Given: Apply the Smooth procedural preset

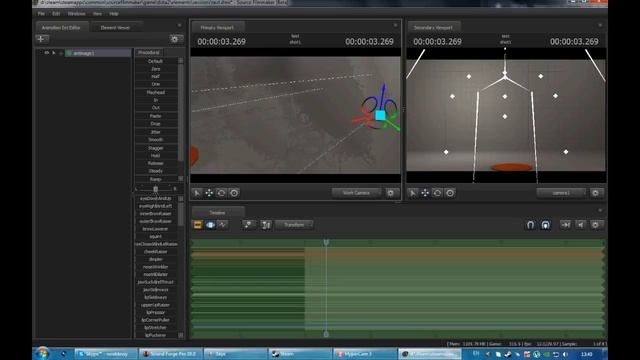Looking at the screenshot, I should pyautogui.click(x=156, y=140).
